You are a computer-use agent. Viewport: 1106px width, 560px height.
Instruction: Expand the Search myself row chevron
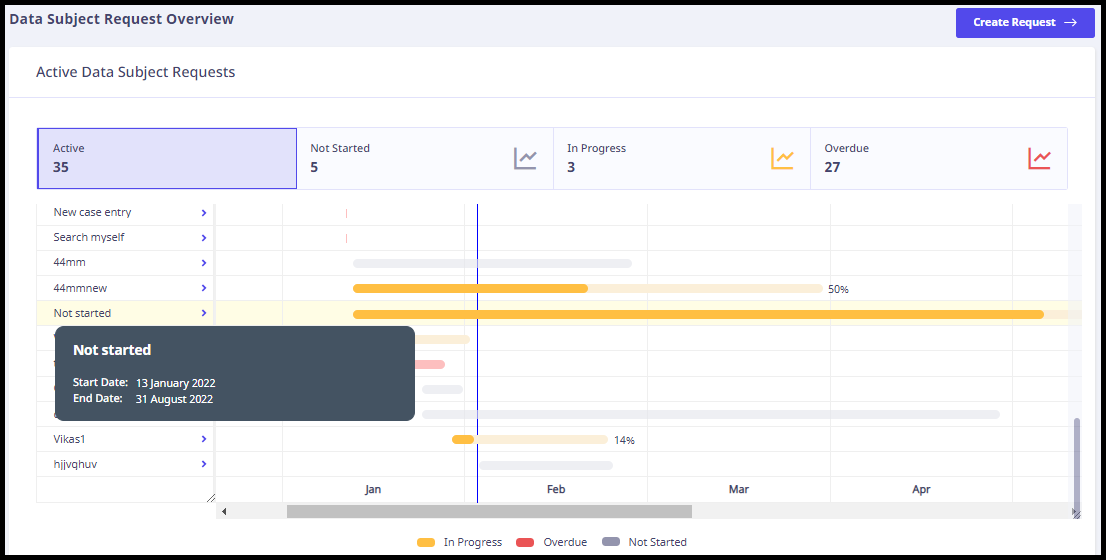coord(204,238)
